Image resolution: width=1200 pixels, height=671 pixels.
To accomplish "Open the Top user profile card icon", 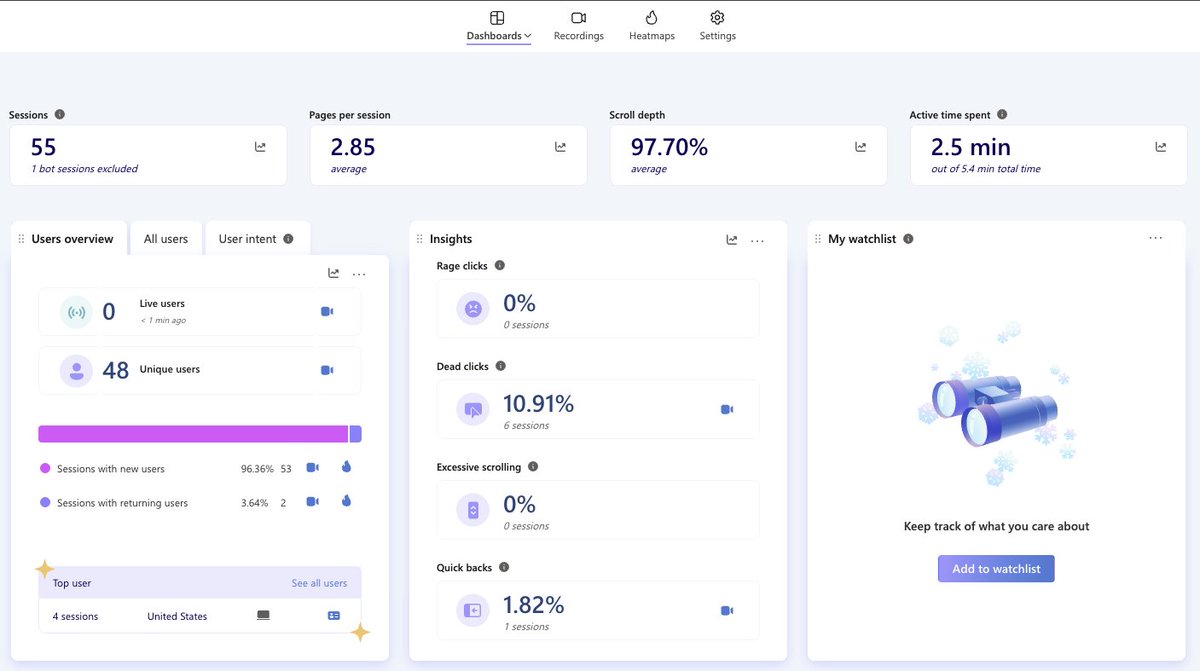I will [x=334, y=616].
